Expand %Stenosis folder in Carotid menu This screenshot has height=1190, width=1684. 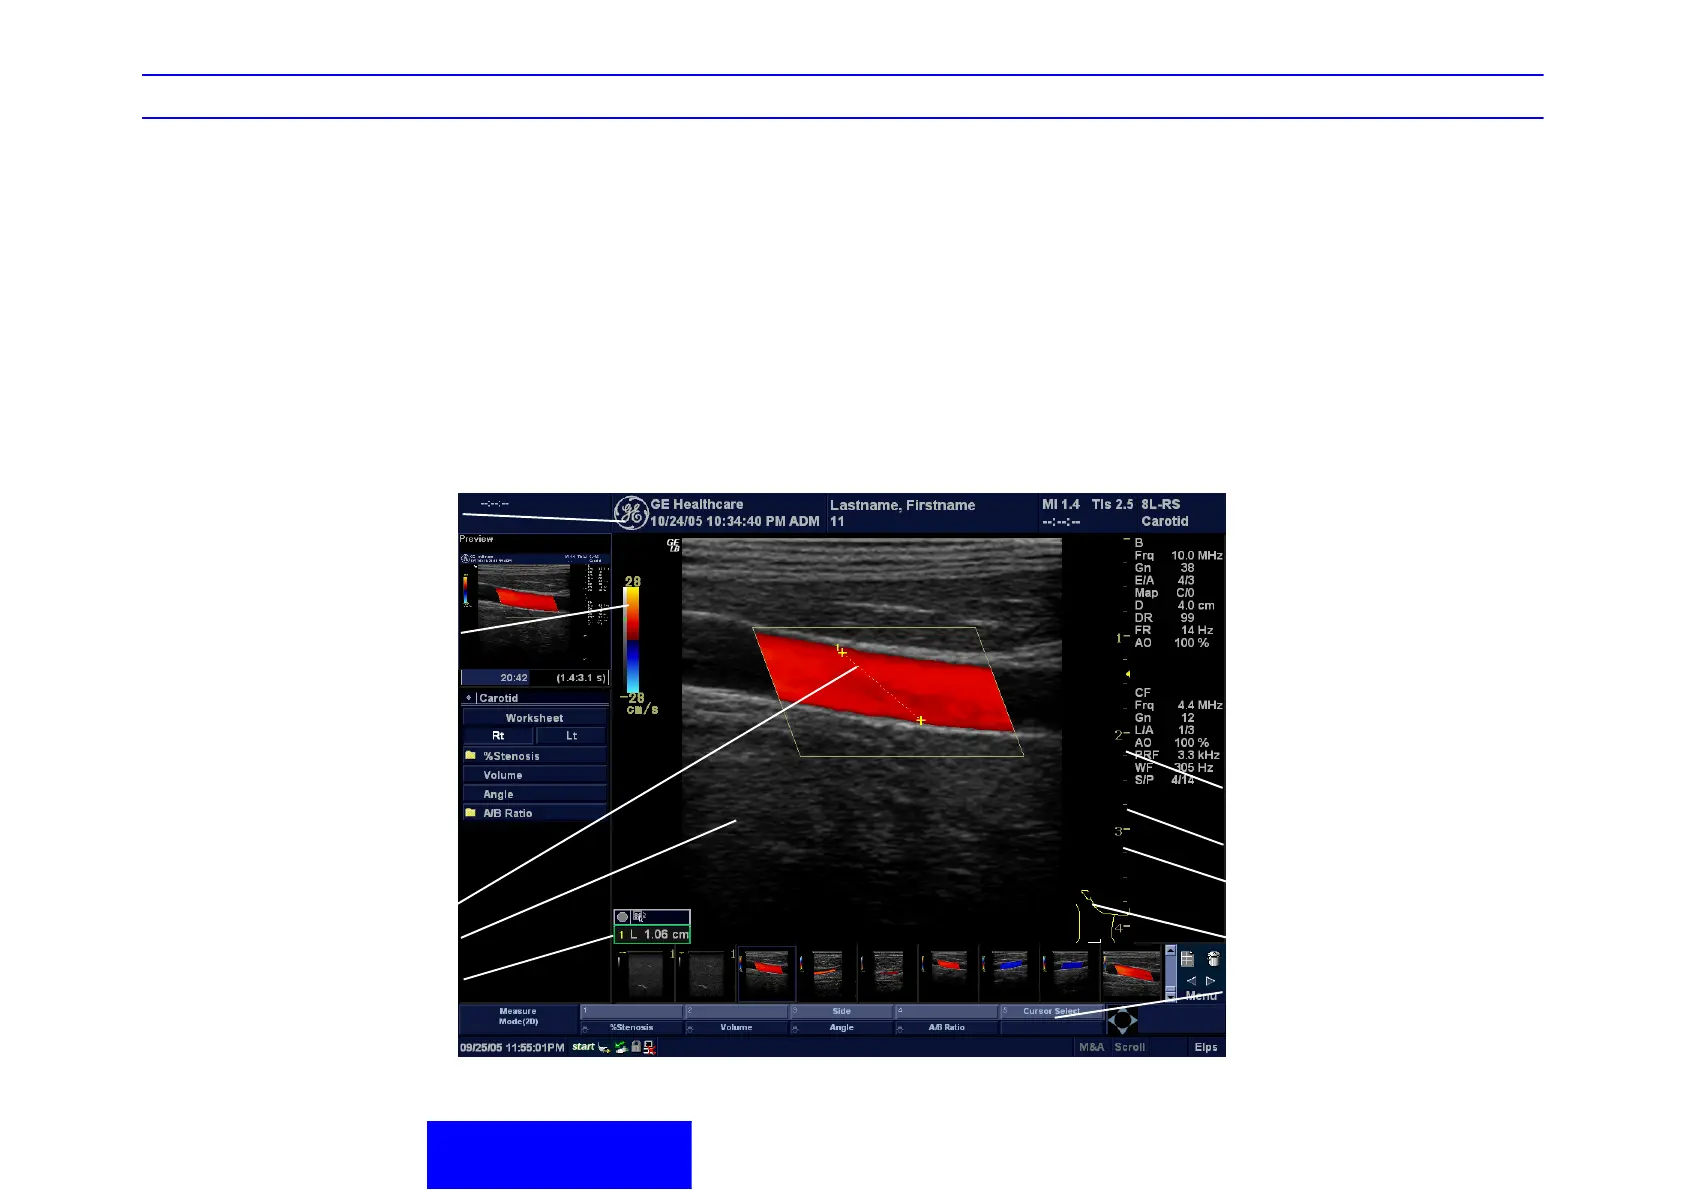point(534,756)
